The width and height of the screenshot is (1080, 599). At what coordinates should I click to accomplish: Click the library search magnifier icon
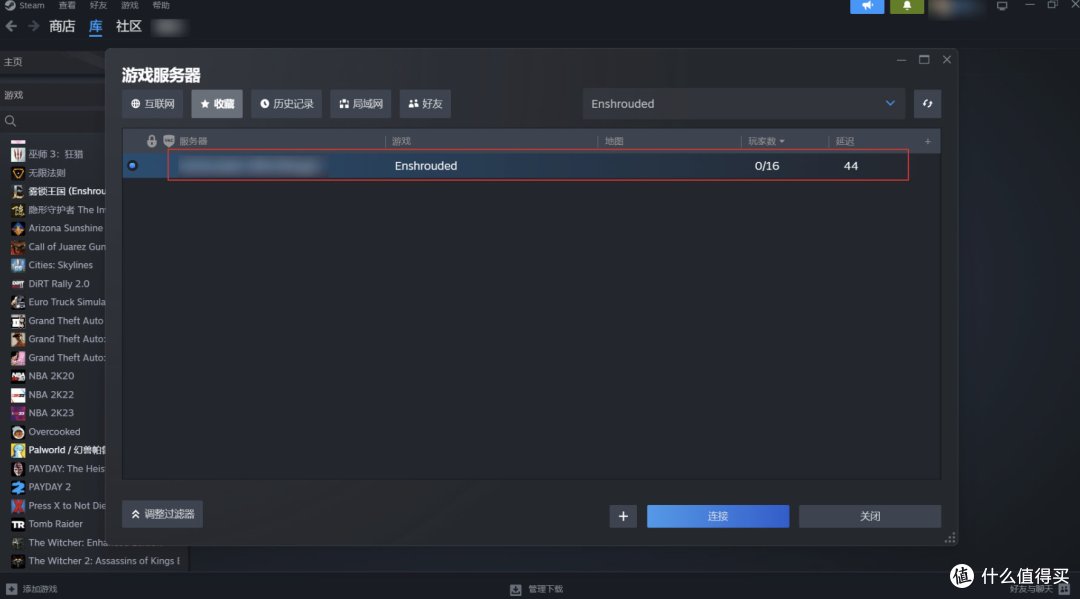[x=10, y=121]
